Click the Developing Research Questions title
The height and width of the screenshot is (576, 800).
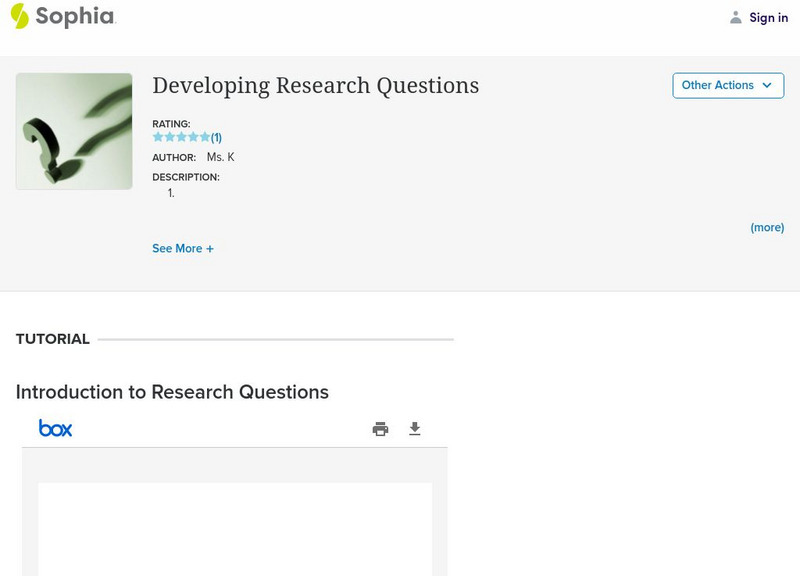pos(316,86)
